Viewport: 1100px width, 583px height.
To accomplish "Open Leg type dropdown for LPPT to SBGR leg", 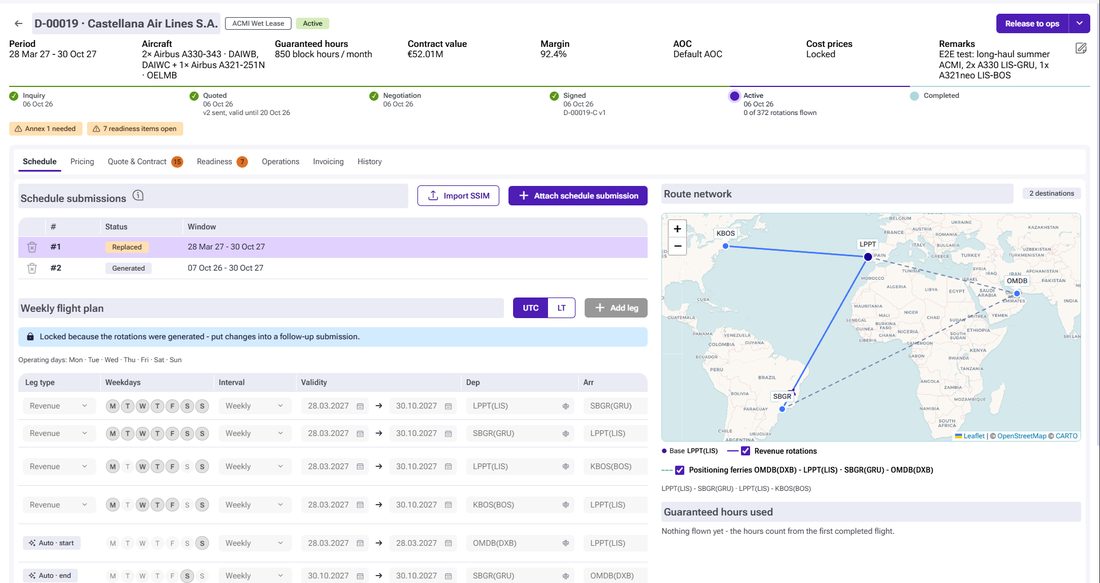I will [59, 406].
